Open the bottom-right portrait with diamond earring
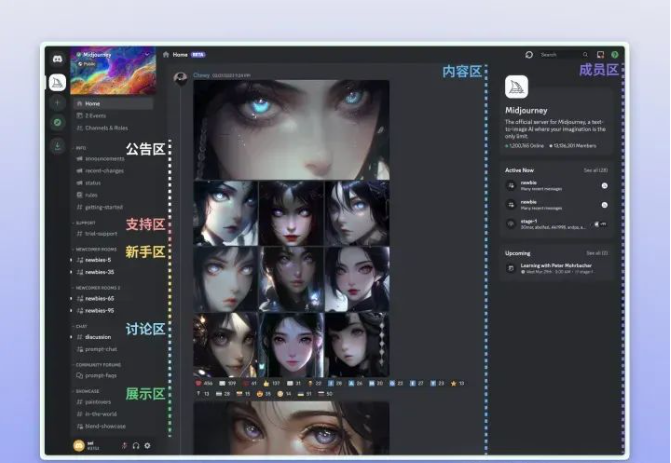 (x=357, y=345)
